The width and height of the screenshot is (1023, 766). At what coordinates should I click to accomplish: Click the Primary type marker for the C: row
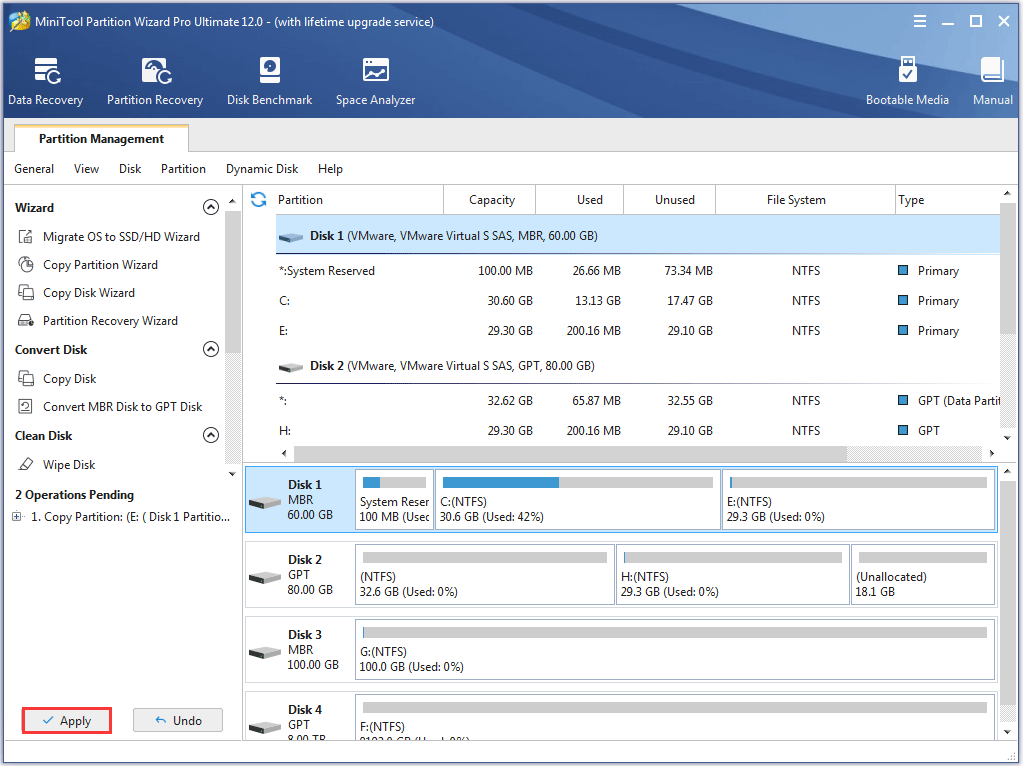pos(903,300)
